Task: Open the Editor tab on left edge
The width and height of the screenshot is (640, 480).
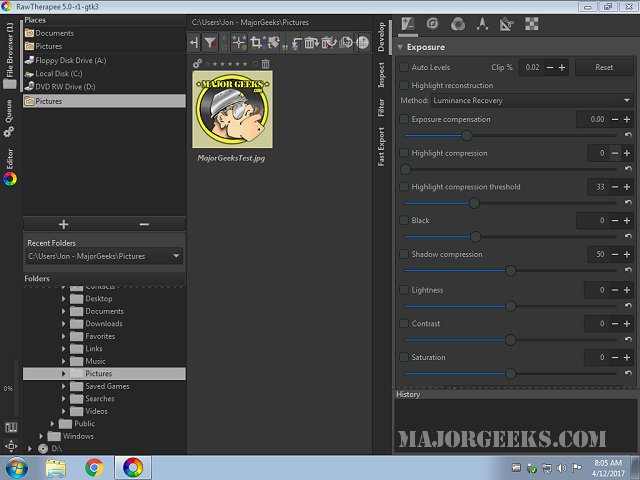Action: 9,167
